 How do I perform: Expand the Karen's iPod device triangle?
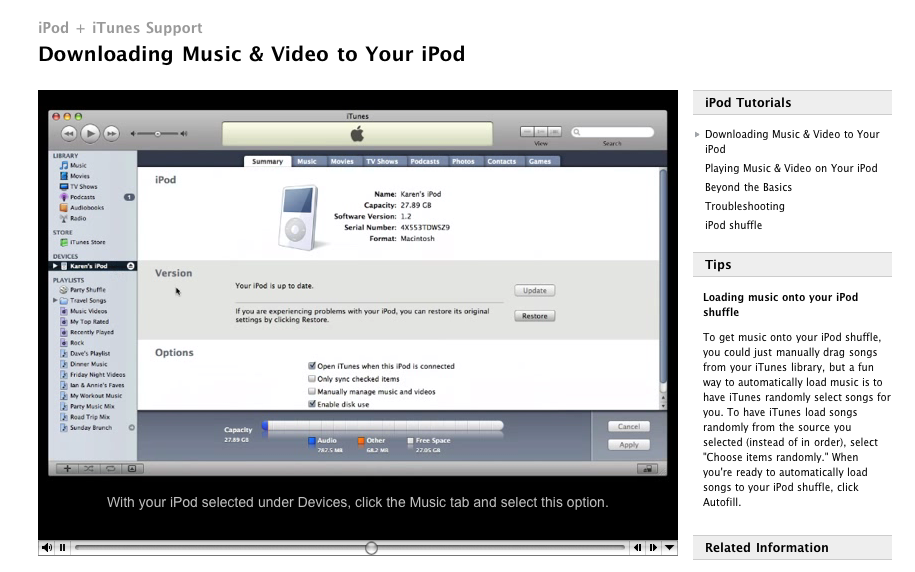(x=56, y=266)
